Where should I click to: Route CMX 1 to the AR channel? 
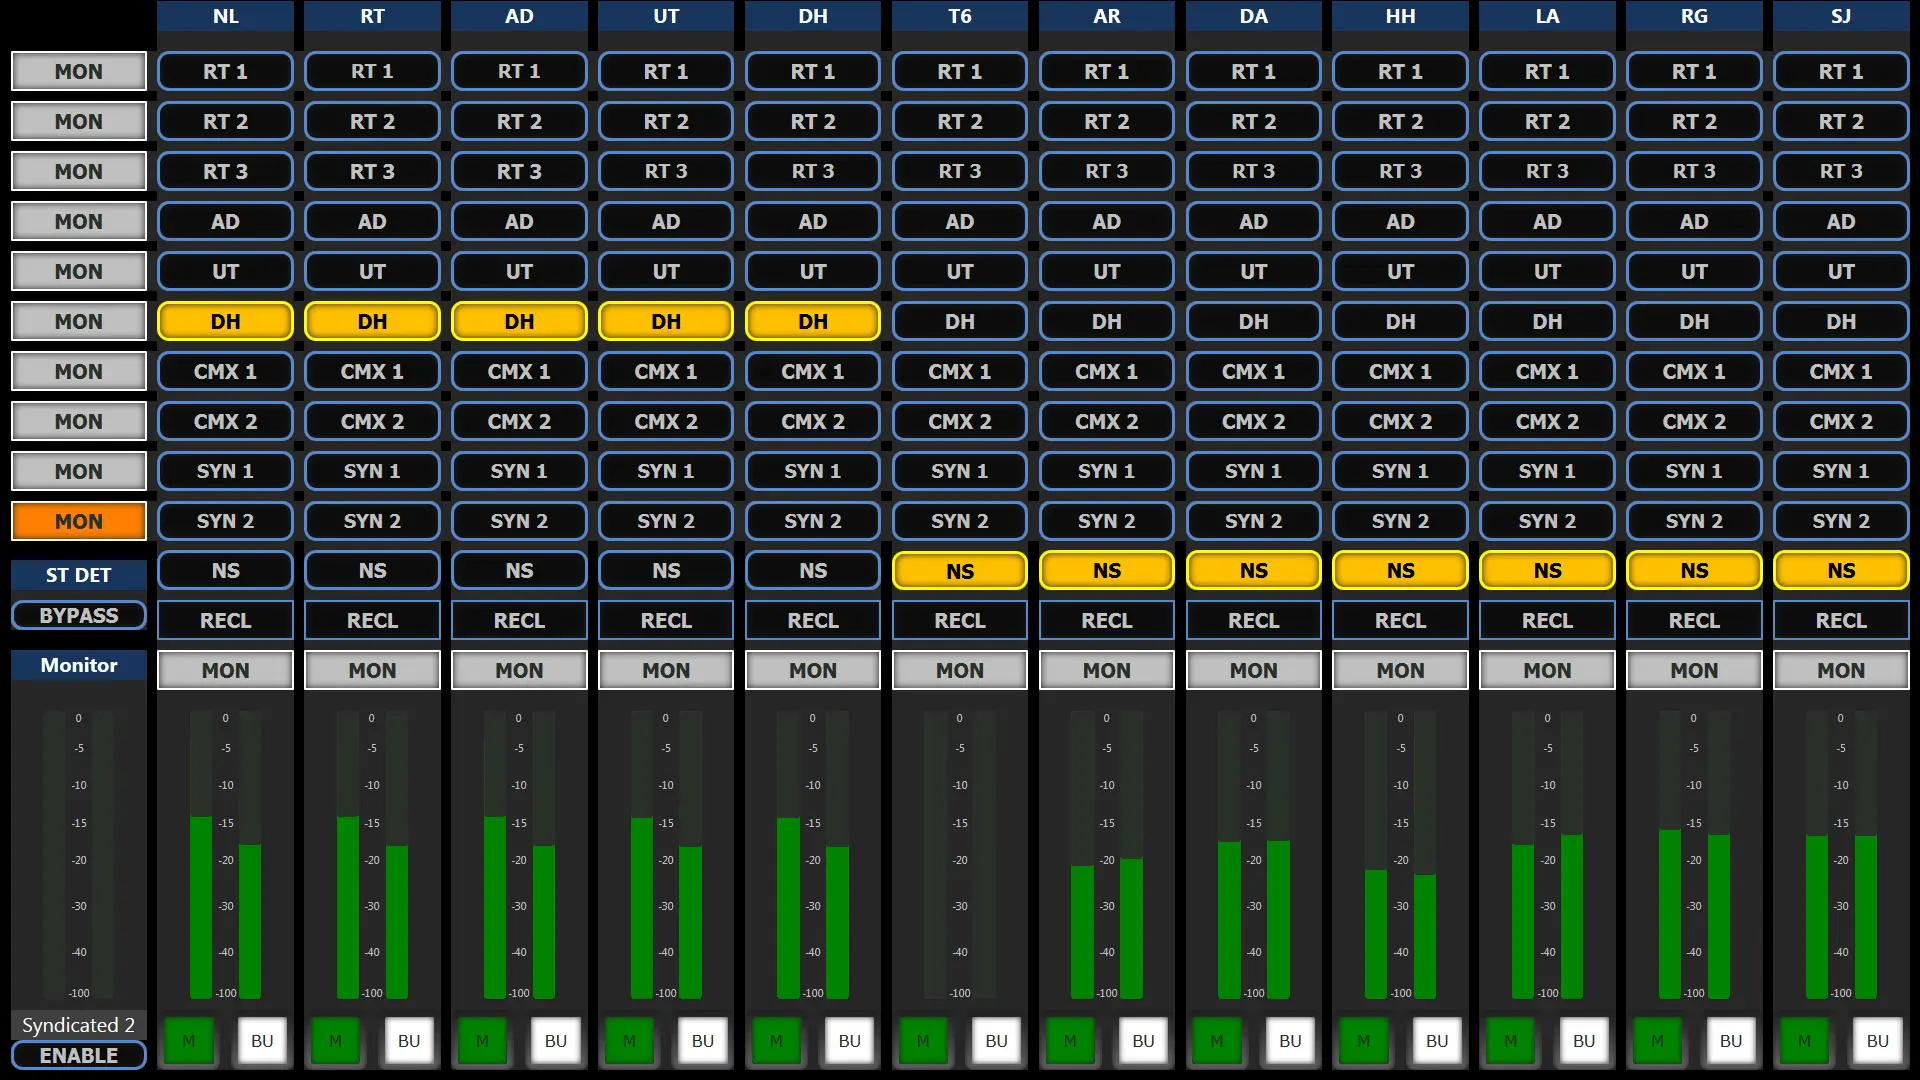click(1107, 371)
